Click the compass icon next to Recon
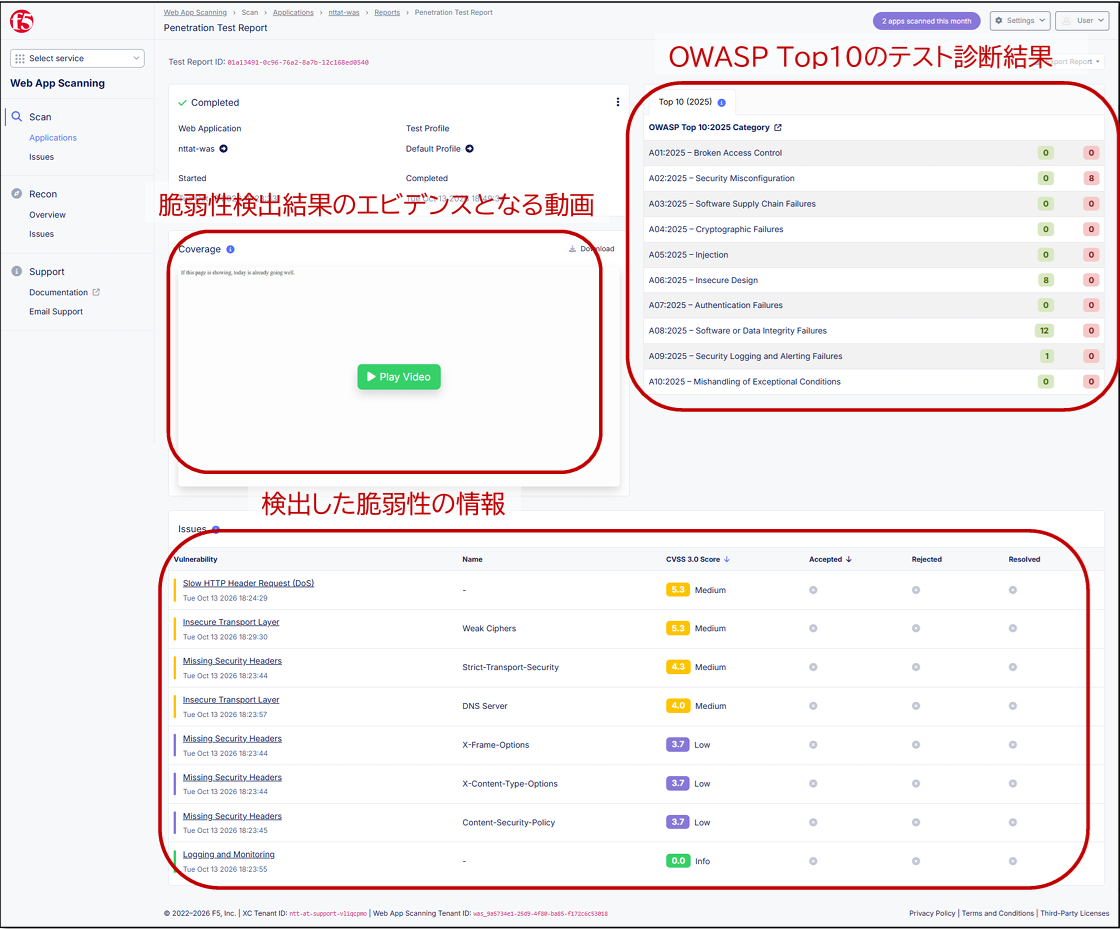Image resolution: width=1120 pixels, height=929 pixels. tap(16, 194)
